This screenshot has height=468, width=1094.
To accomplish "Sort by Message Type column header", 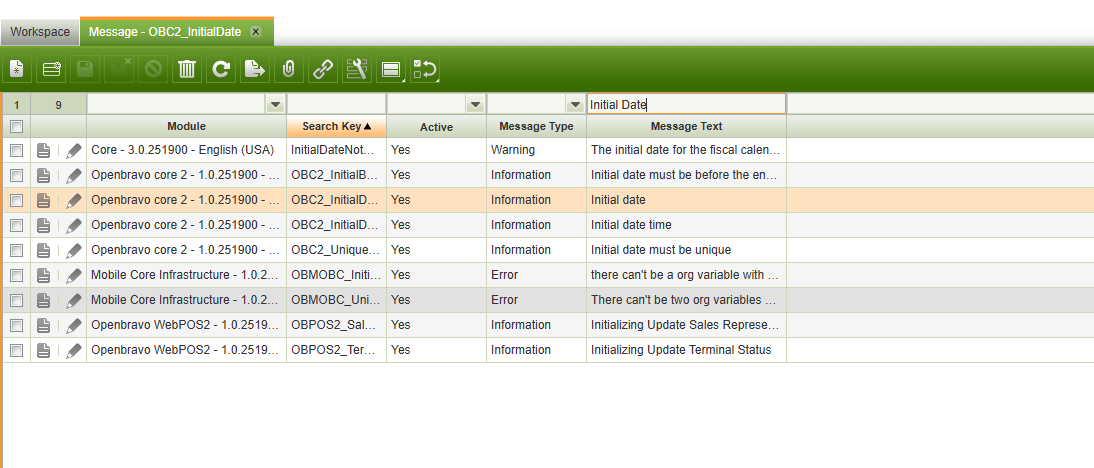I will (537, 126).
